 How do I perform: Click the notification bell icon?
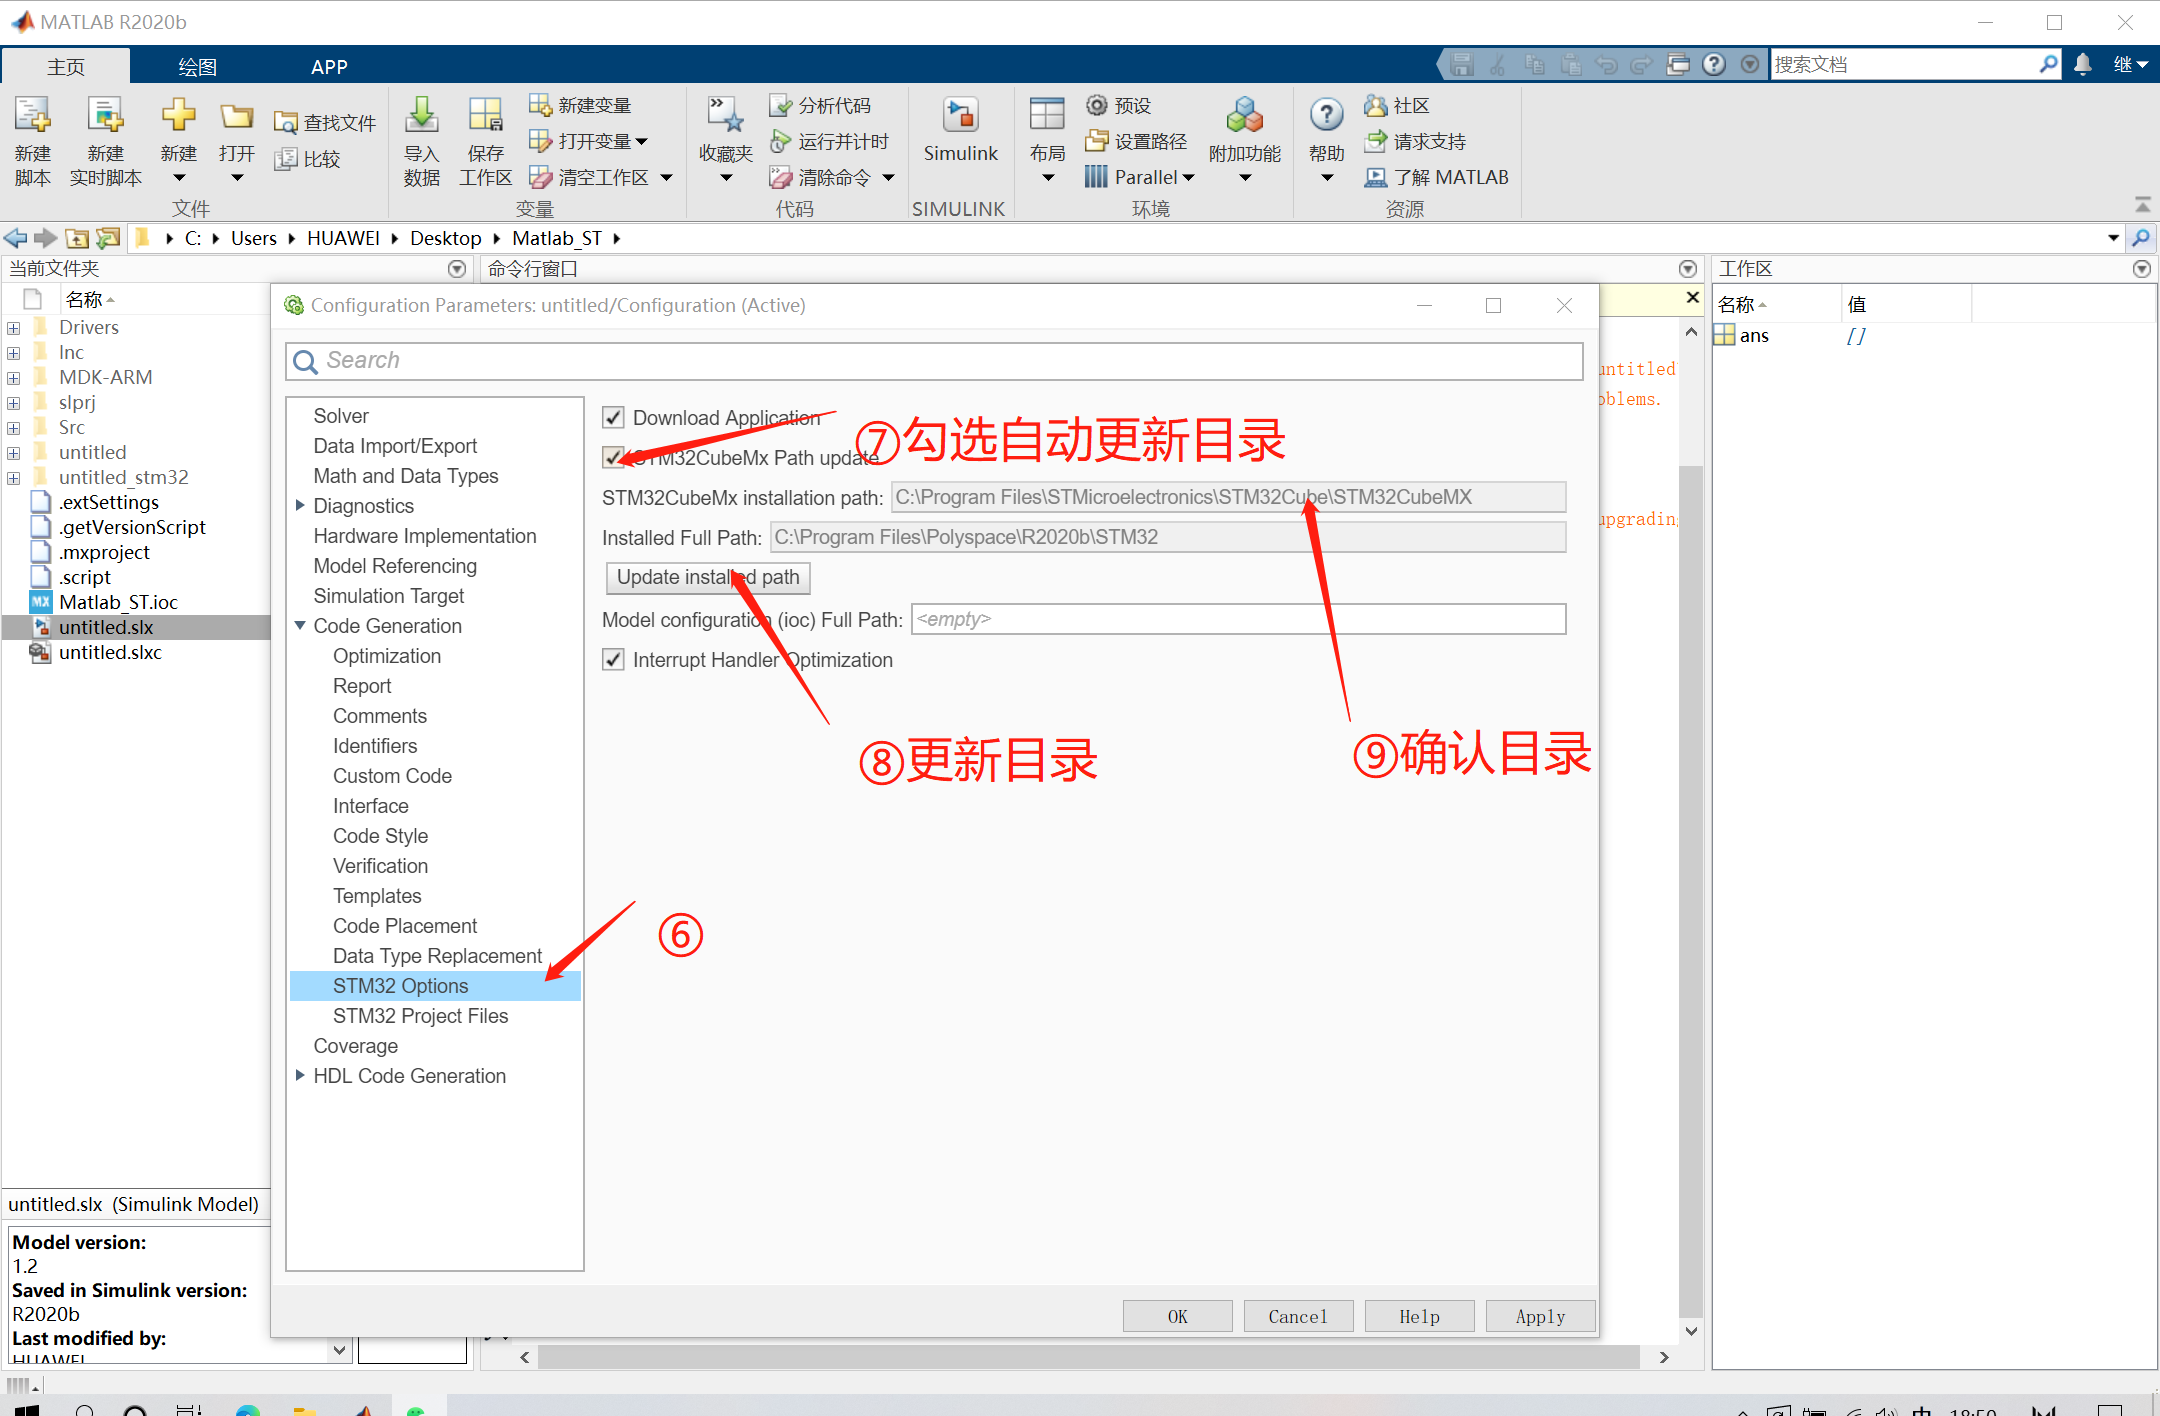2083,64
